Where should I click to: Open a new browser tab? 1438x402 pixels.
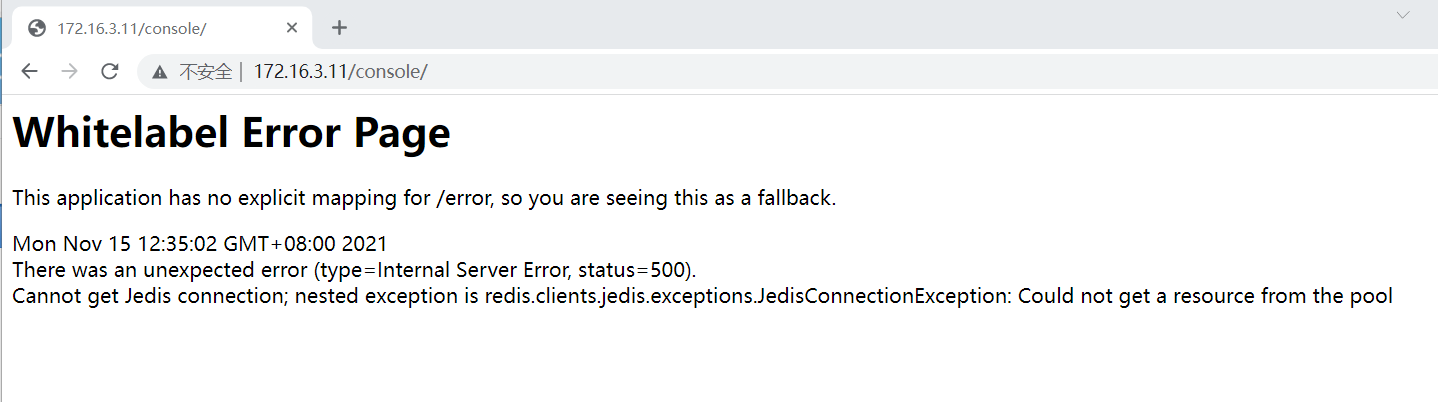(x=339, y=28)
